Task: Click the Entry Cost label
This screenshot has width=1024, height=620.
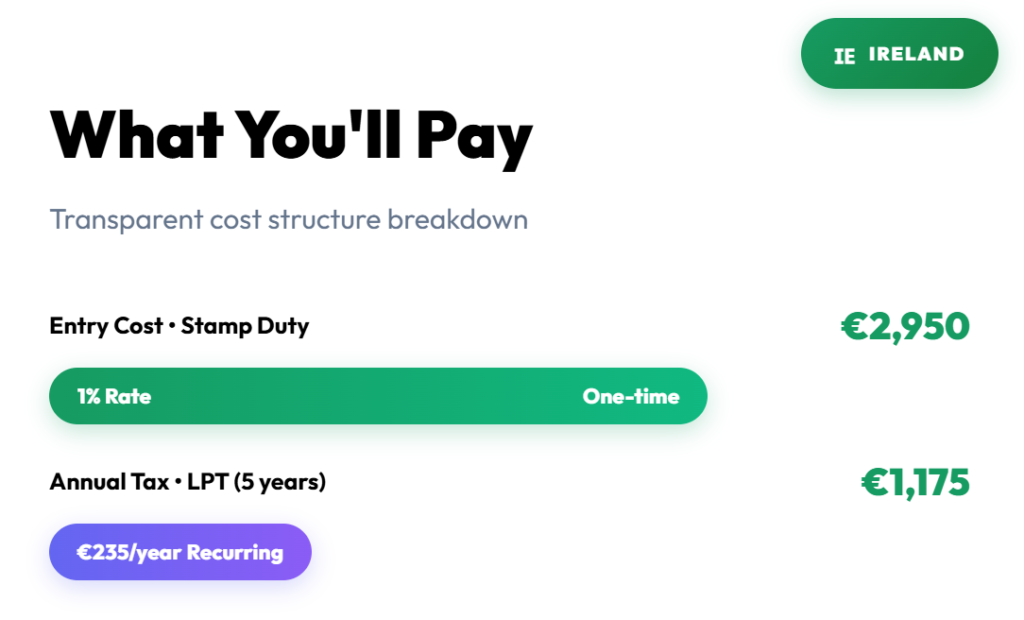Action: 106,326
